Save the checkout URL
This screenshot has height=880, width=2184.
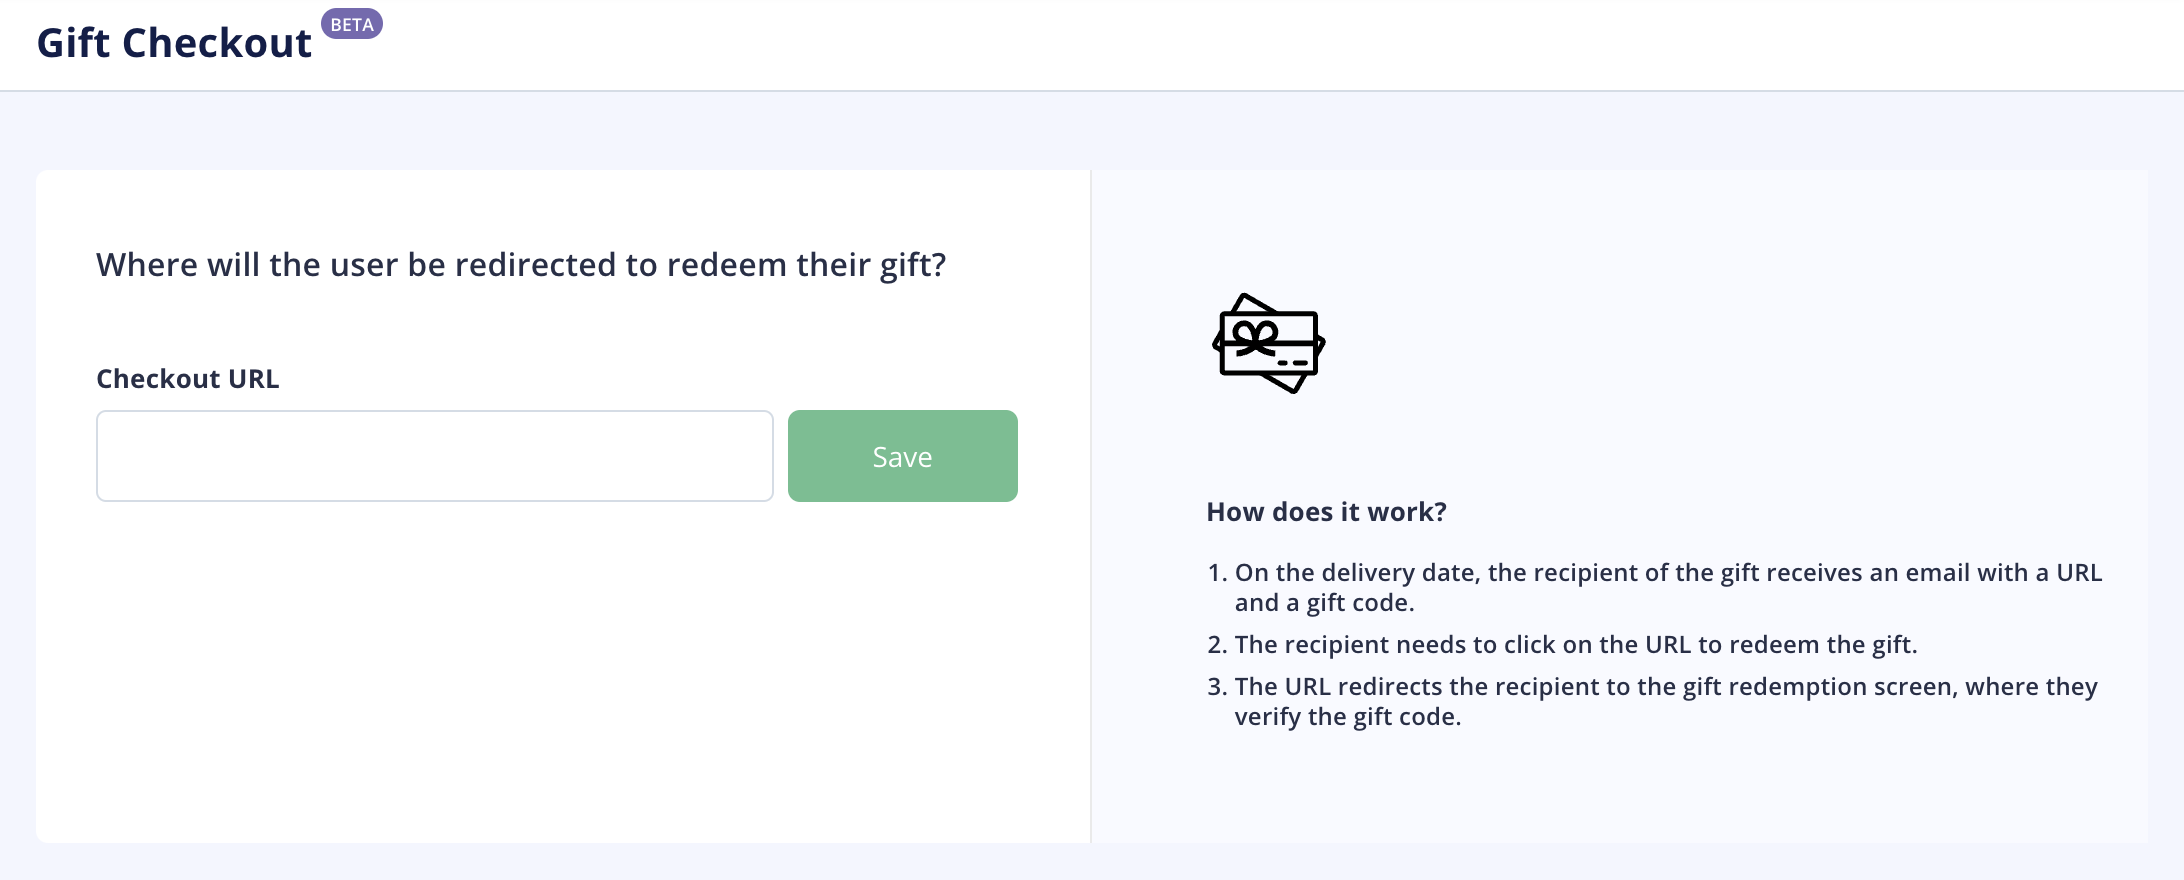coord(903,456)
